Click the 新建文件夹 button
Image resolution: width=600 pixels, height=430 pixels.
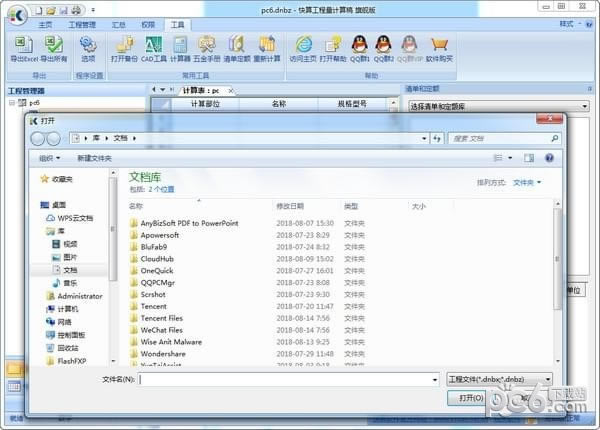click(x=95, y=158)
